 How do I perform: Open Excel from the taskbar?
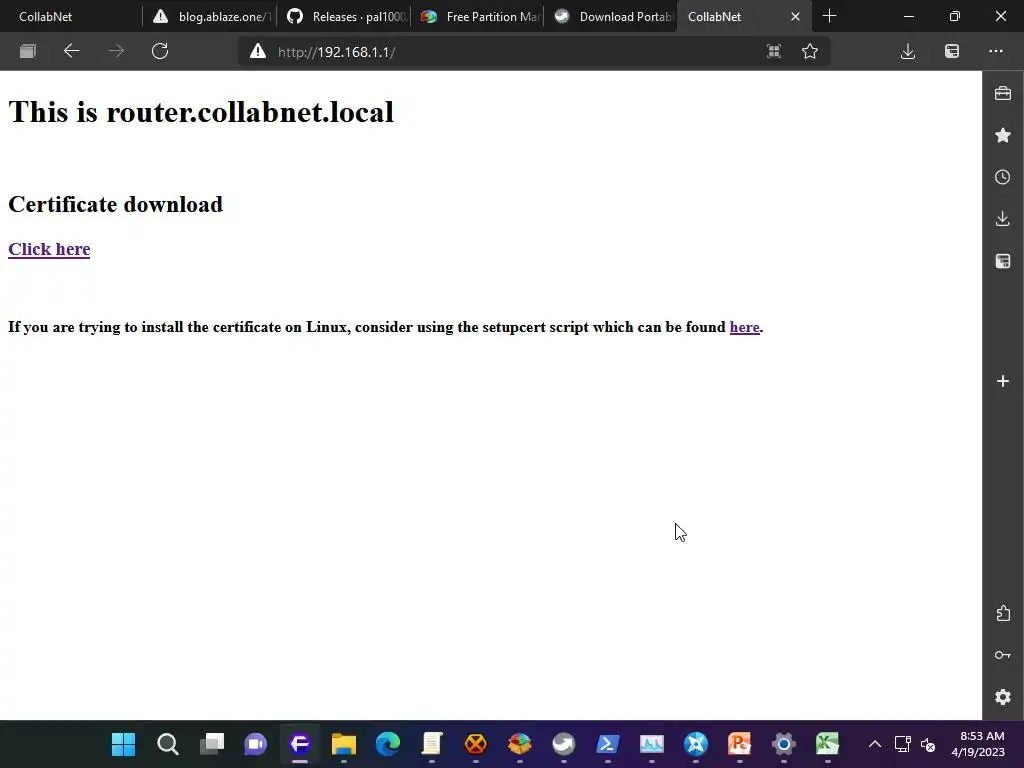tap(827, 744)
